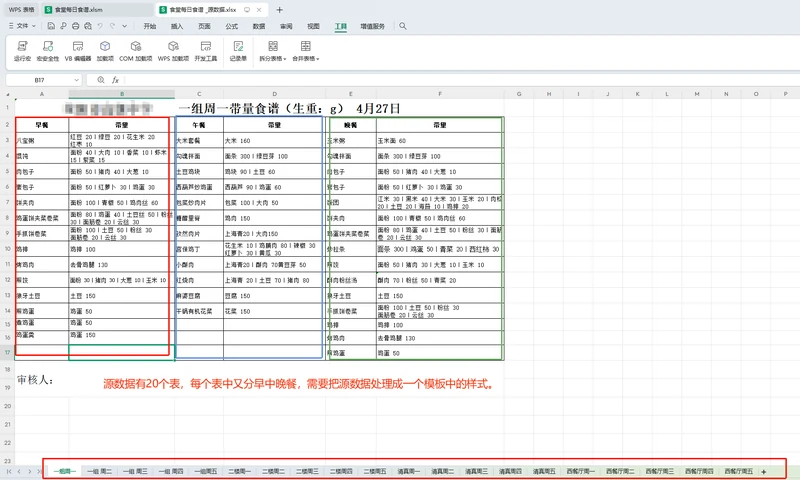This screenshot has width=800, height=480.
Task: Open the 增值服务 services tab
Action: [x=372, y=26]
